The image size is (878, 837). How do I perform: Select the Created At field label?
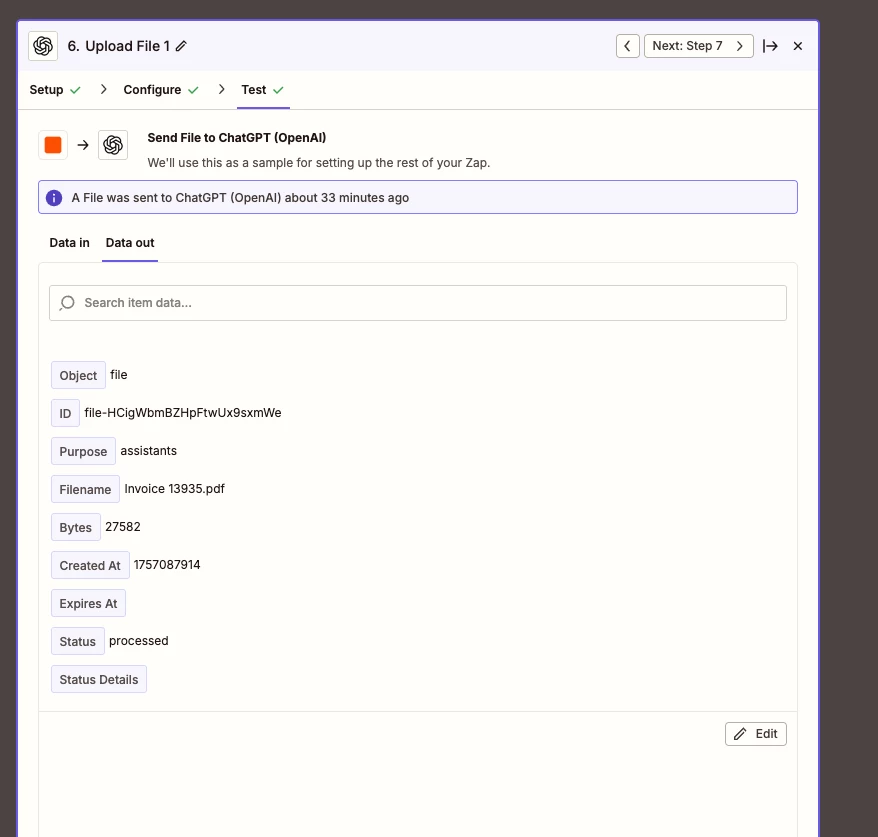pos(90,565)
